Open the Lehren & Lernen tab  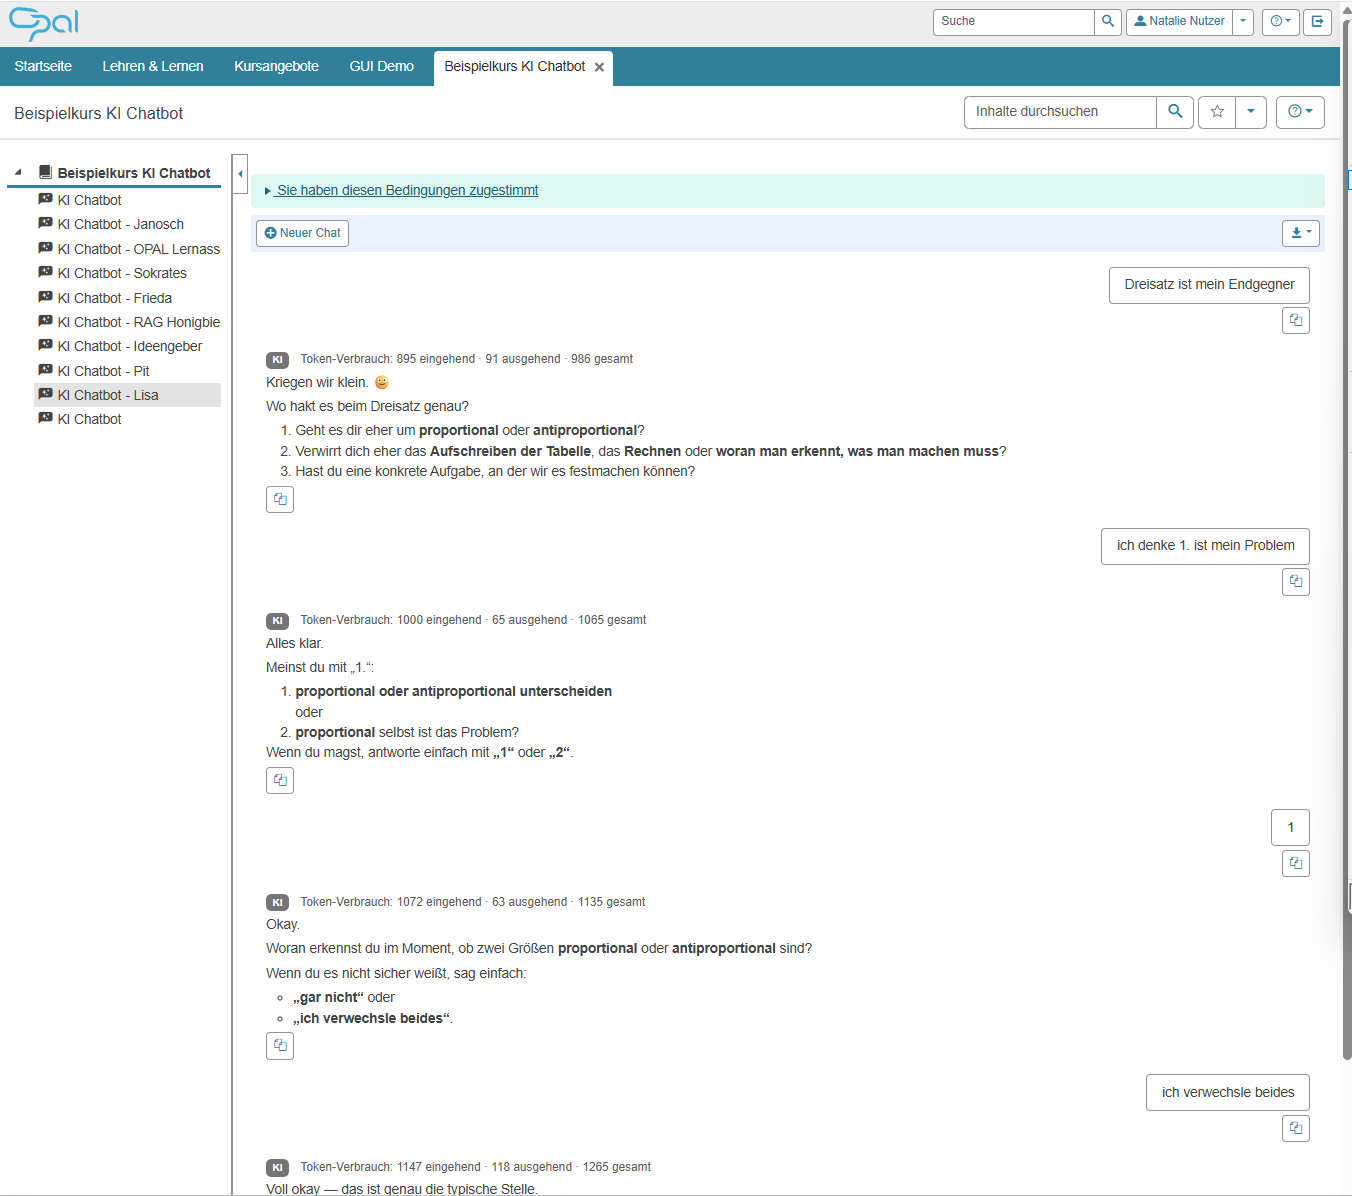(153, 66)
